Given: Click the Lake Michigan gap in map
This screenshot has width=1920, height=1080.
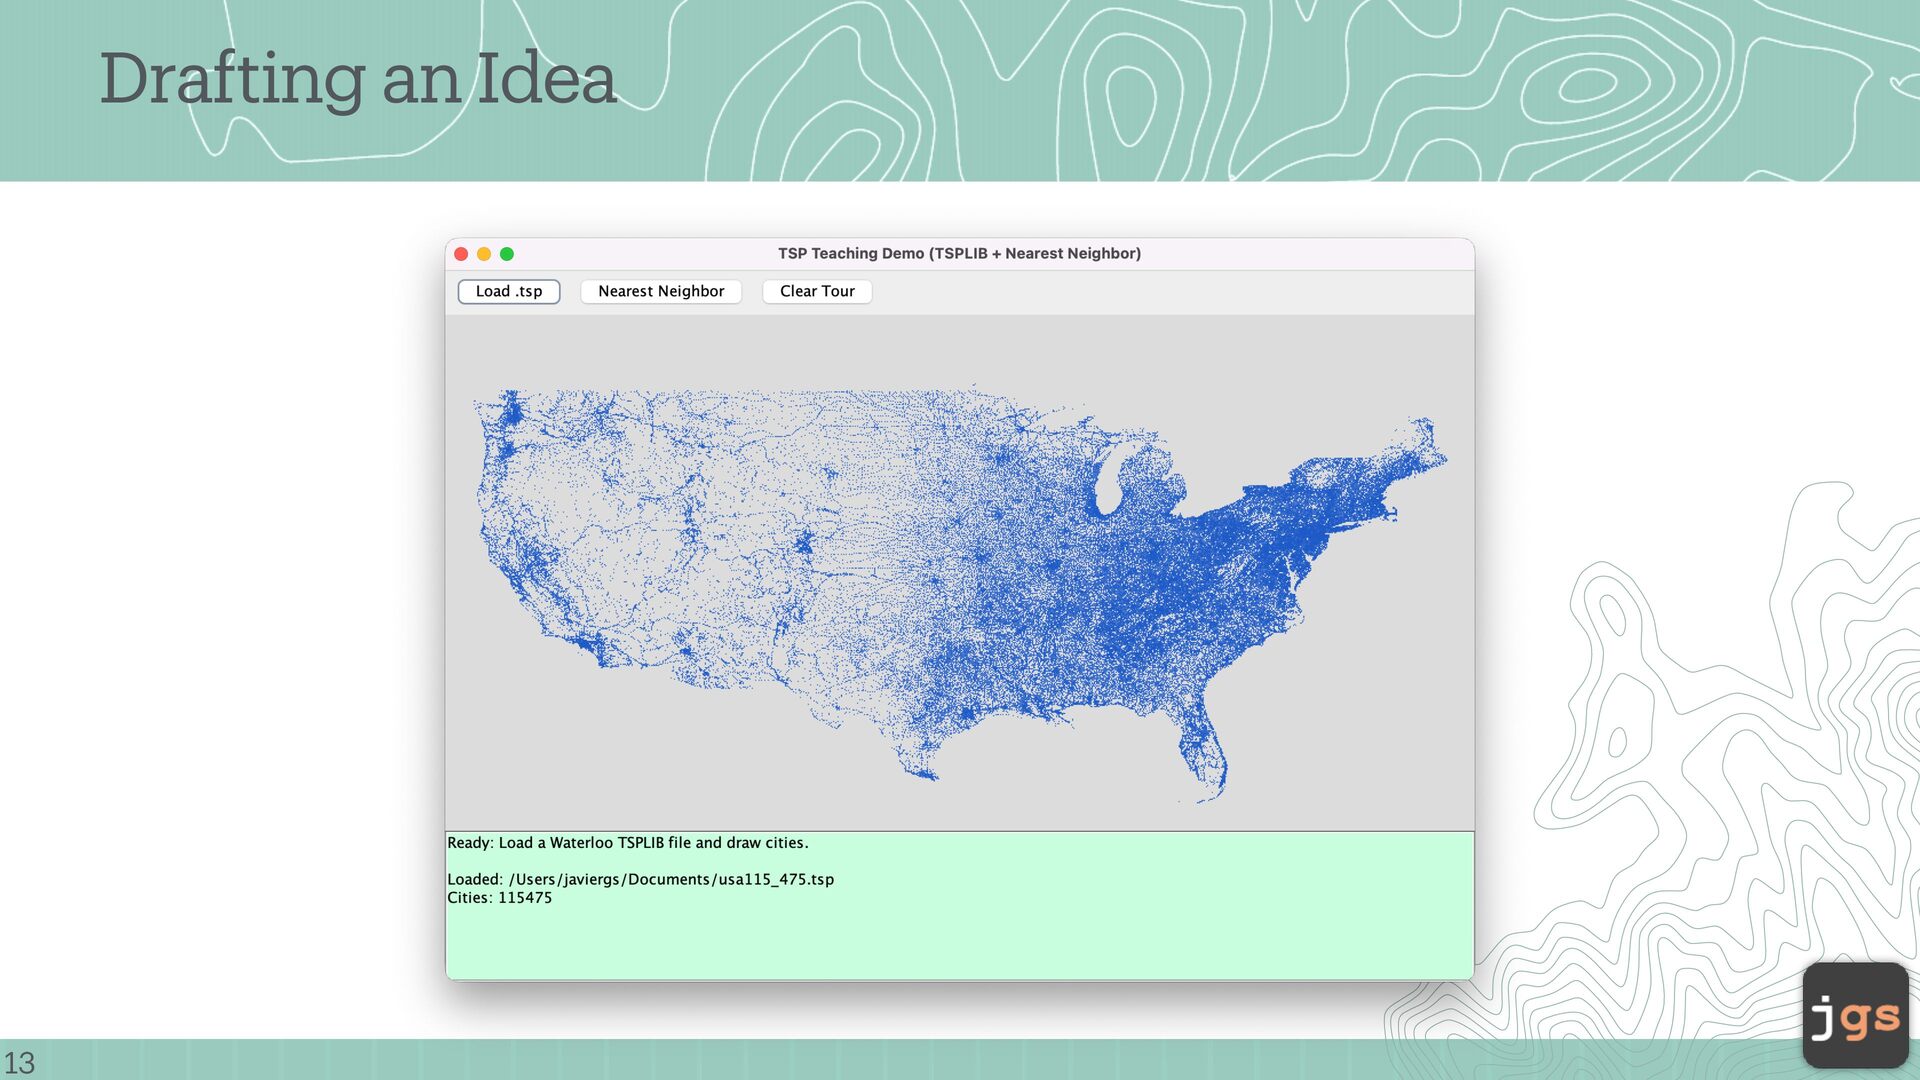Looking at the screenshot, I should [1107, 485].
